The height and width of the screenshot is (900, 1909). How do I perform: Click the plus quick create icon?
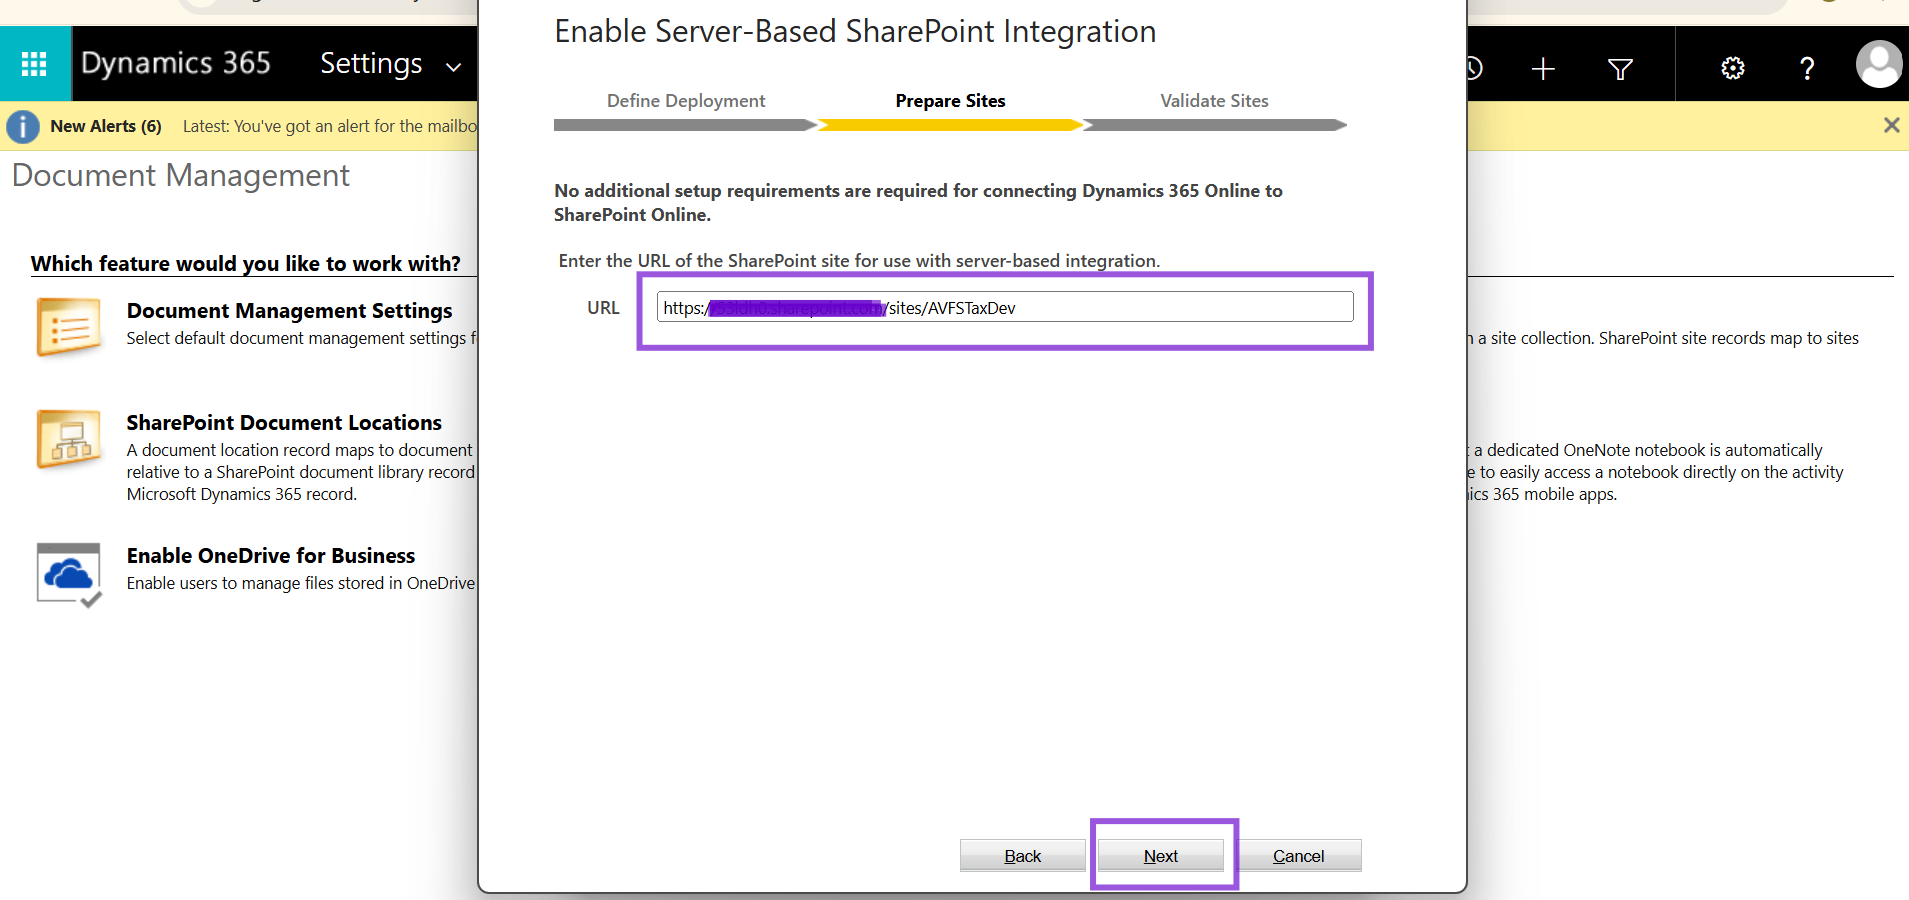pyautogui.click(x=1543, y=68)
